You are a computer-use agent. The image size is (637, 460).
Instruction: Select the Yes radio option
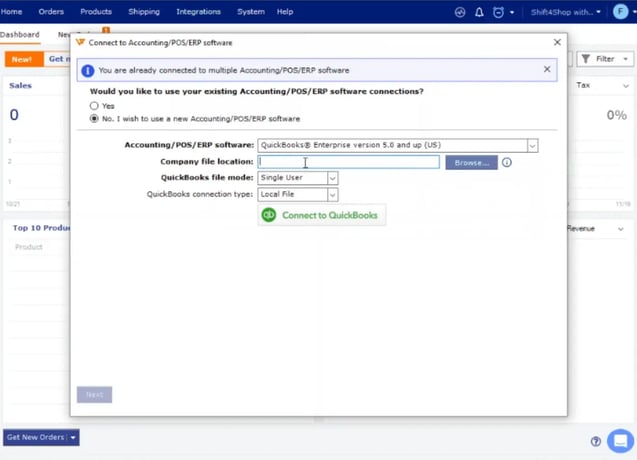pyautogui.click(x=94, y=106)
